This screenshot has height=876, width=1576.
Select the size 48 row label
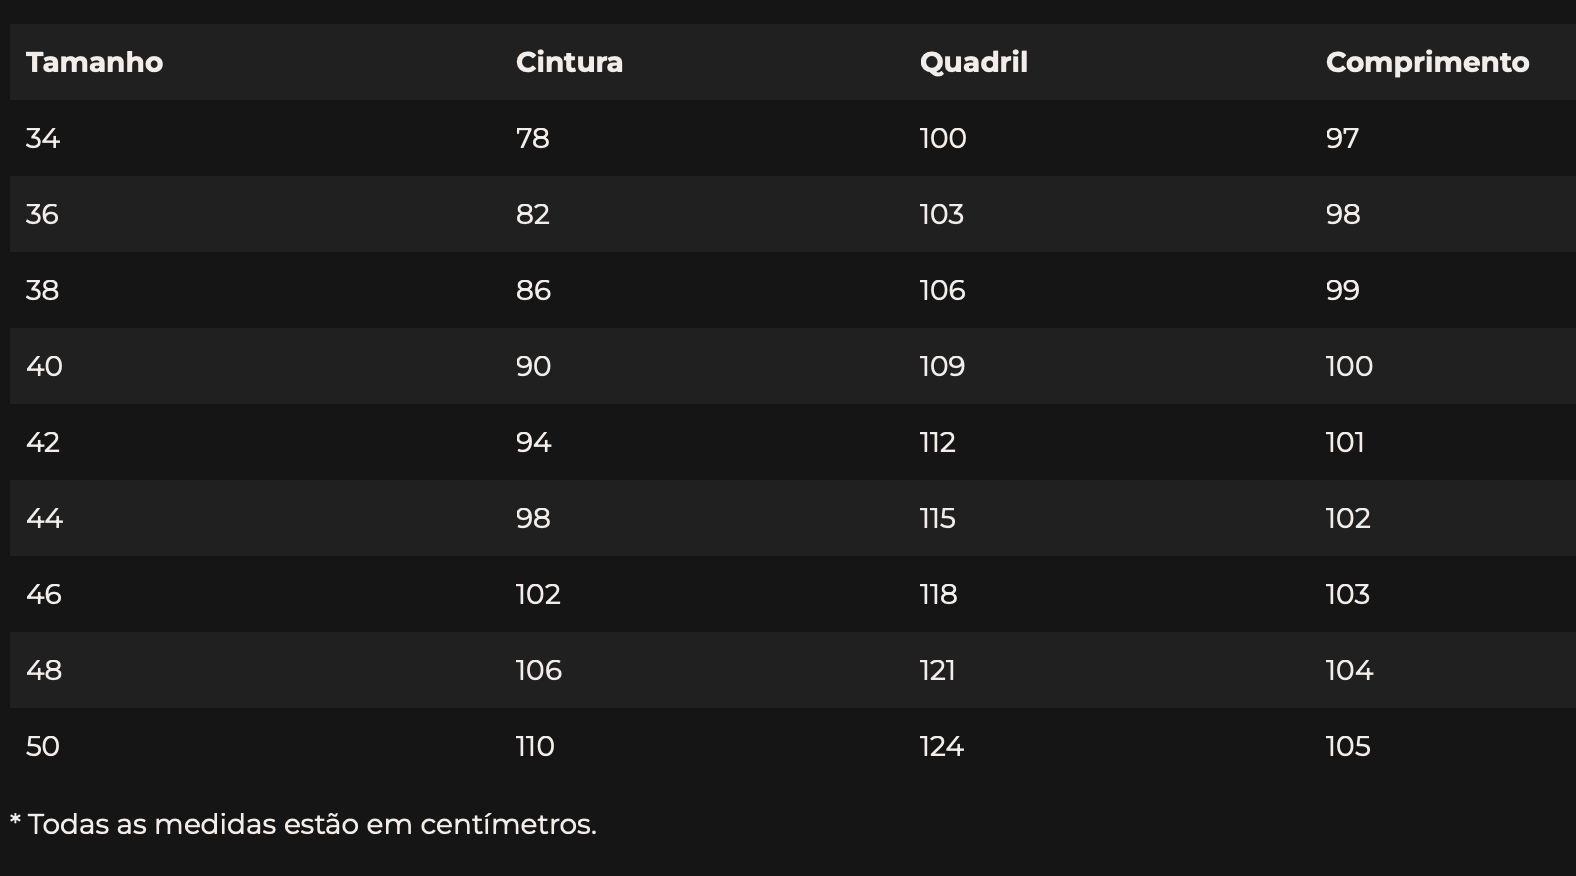click(44, 670)
